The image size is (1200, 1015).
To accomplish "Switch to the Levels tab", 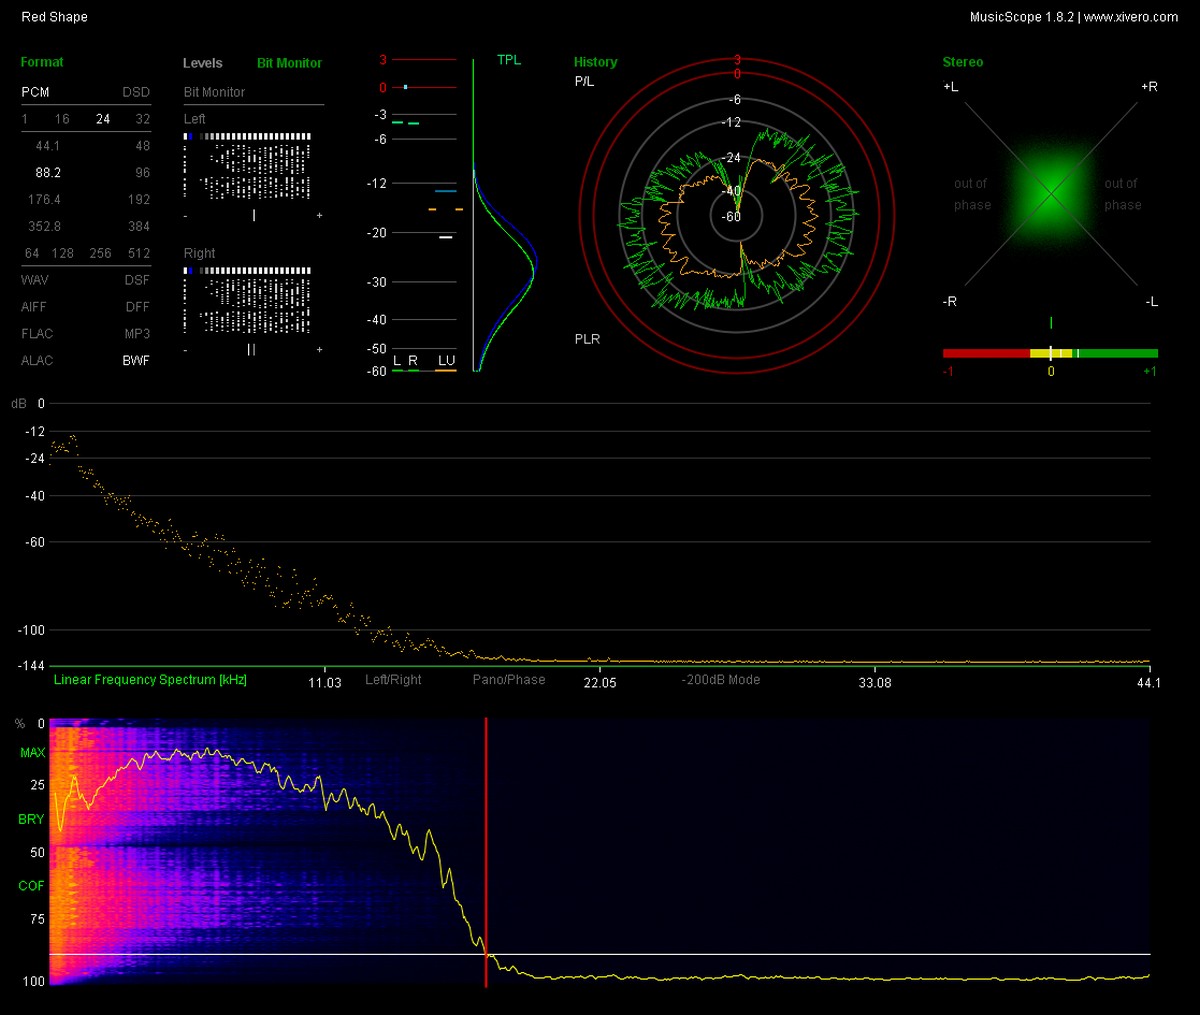I will (x=203, y=63).
